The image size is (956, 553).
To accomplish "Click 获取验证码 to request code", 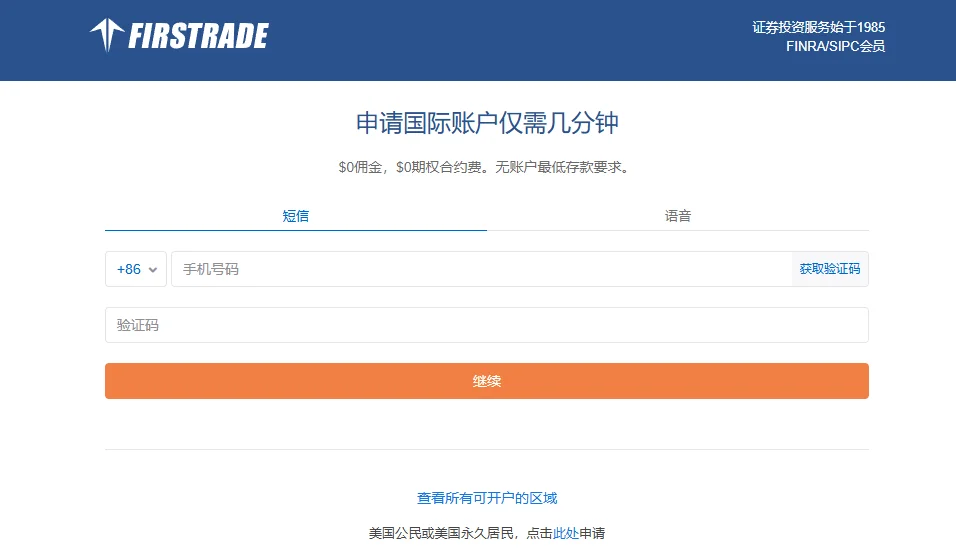I will click(x=830, y=269).
